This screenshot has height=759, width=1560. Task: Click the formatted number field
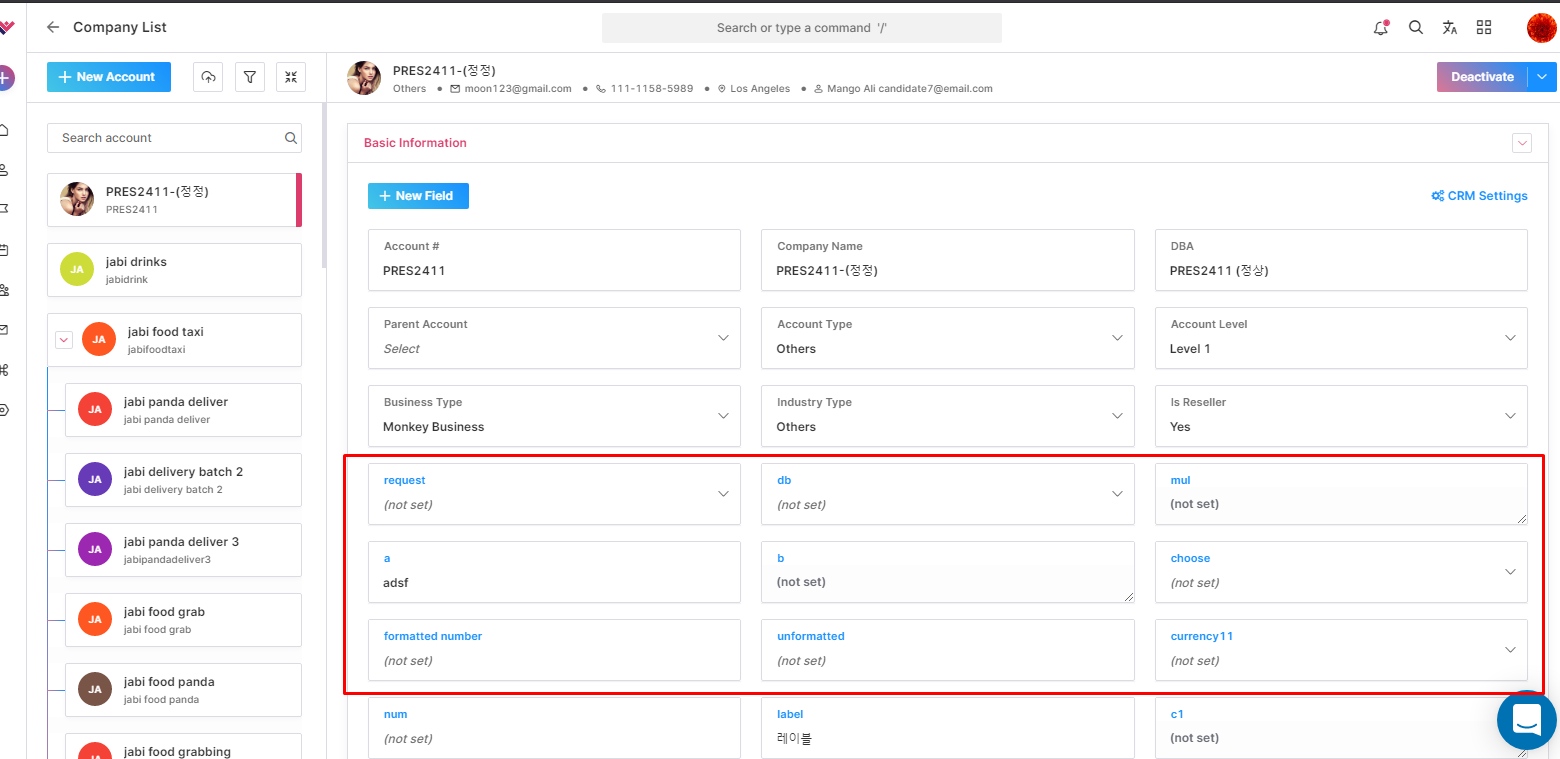coord(554,650)
